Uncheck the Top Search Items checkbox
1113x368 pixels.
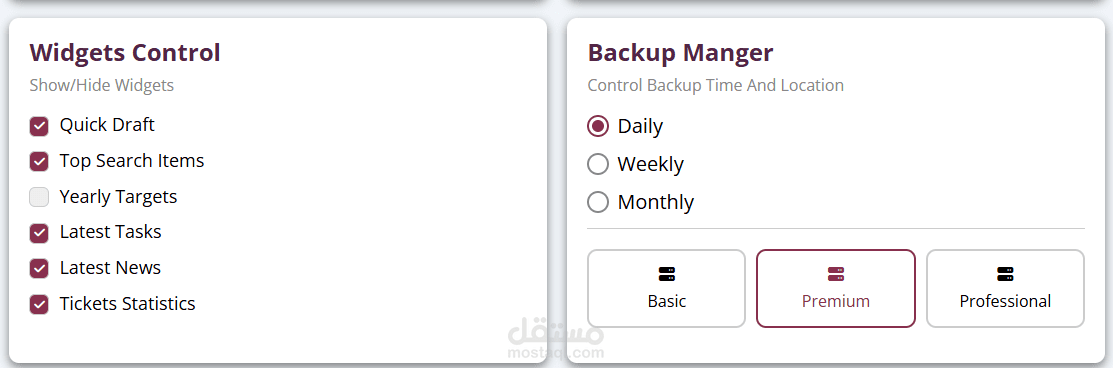39,162
